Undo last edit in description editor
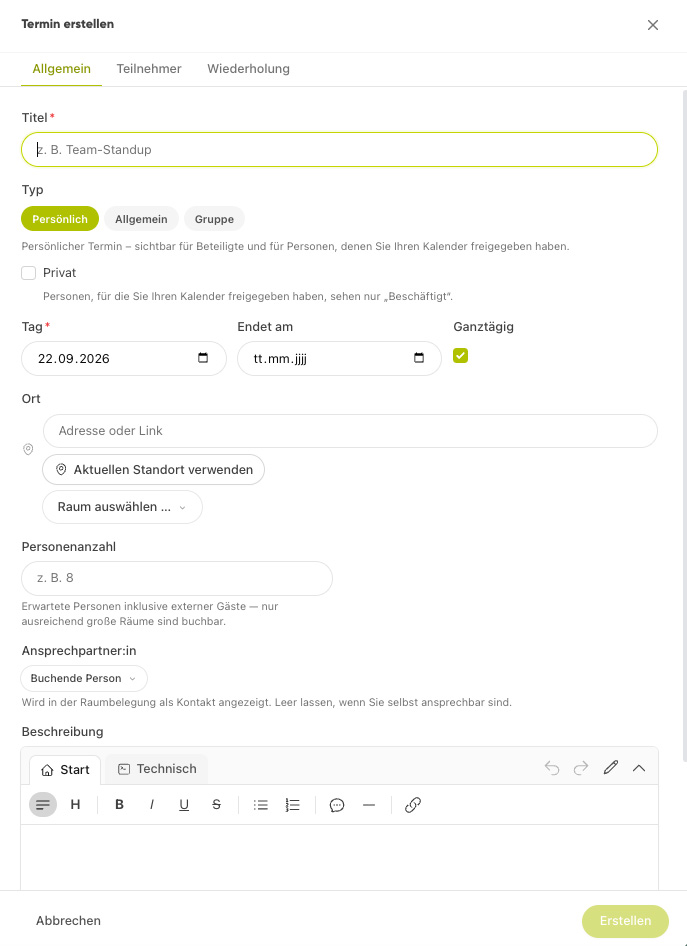The width and height of the screenshot is (687, 946). (552, 768)
